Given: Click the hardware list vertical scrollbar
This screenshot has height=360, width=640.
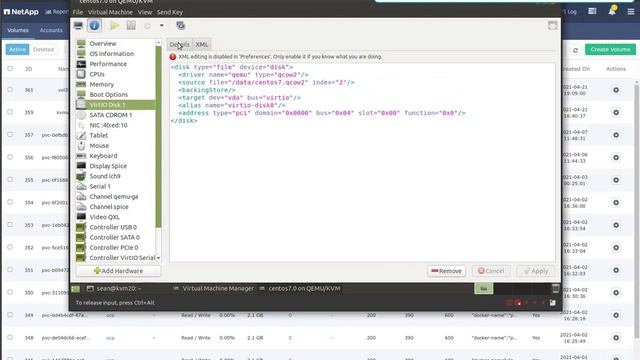Looking at the screenshot, I should [x=158, y=137].
